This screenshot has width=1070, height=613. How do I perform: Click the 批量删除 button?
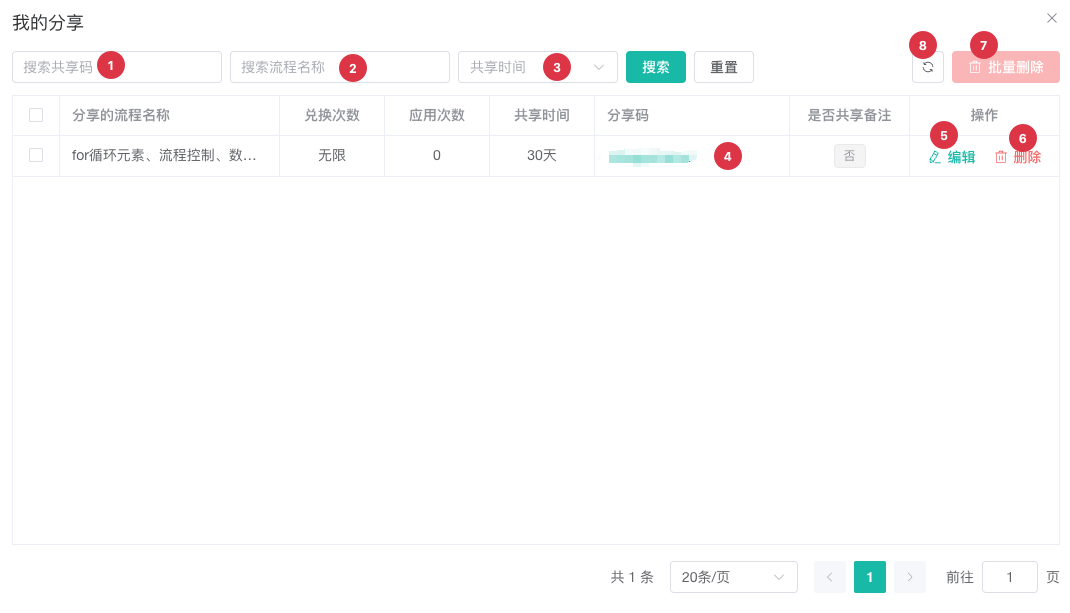point(1006,67)
